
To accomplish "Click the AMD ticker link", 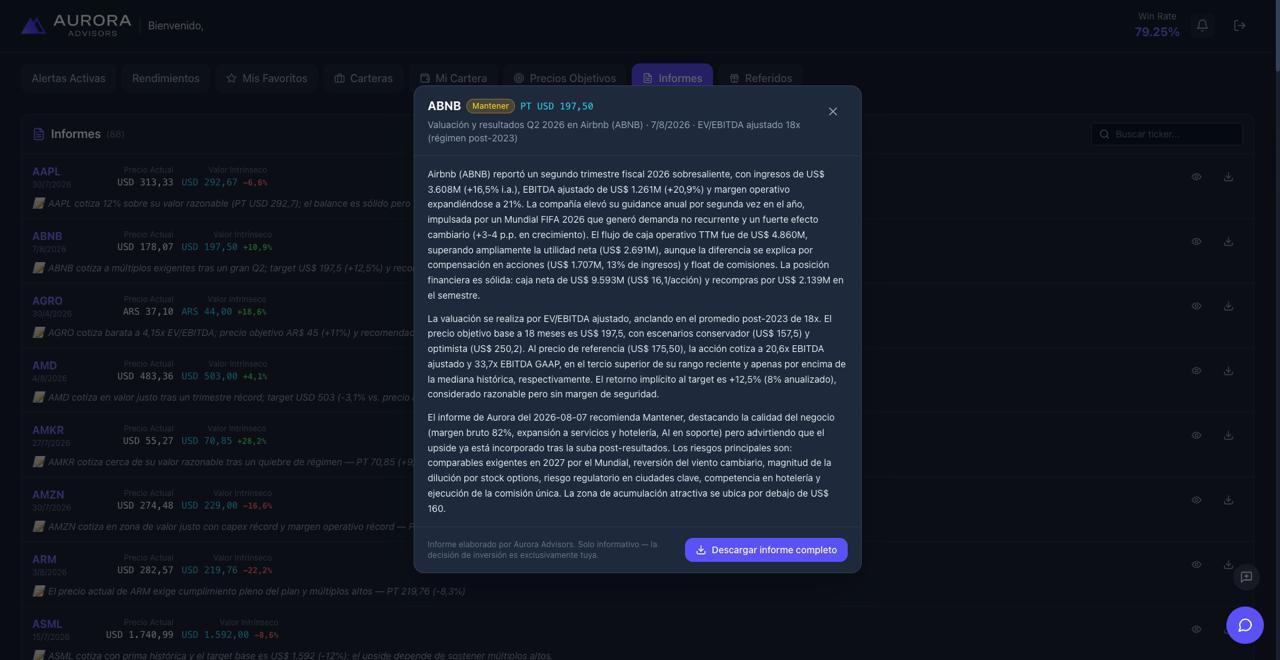I will [44, 366].
